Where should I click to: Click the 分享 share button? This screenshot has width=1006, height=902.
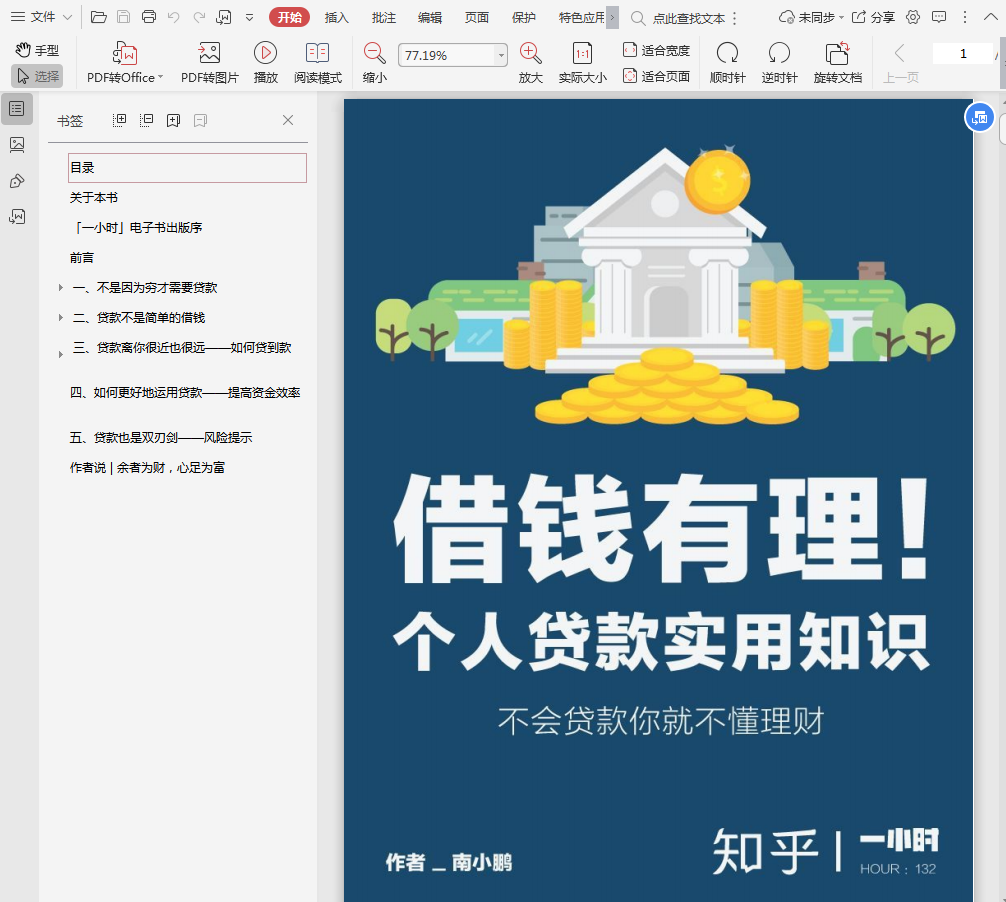[873, 17]
